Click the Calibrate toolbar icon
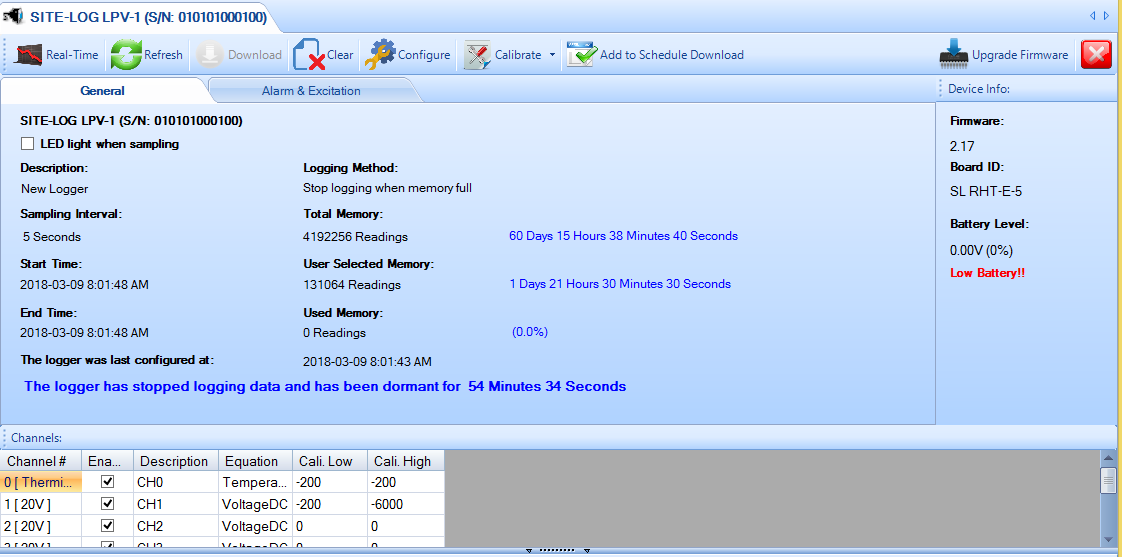The image size is (1122, 557). (x=477, y=55)
